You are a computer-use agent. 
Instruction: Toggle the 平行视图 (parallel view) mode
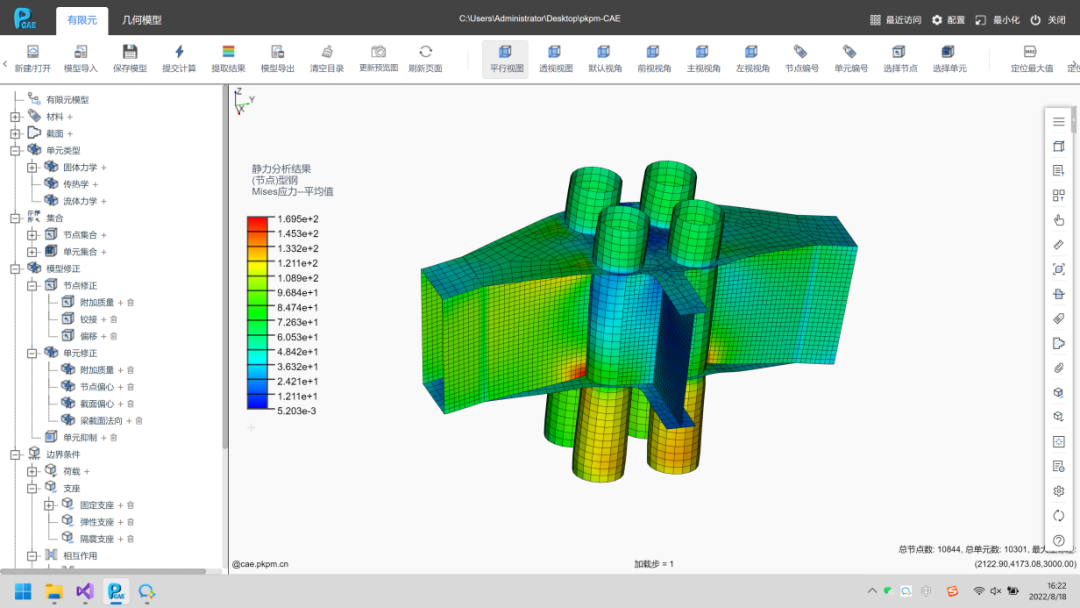(x=506, y=52)
